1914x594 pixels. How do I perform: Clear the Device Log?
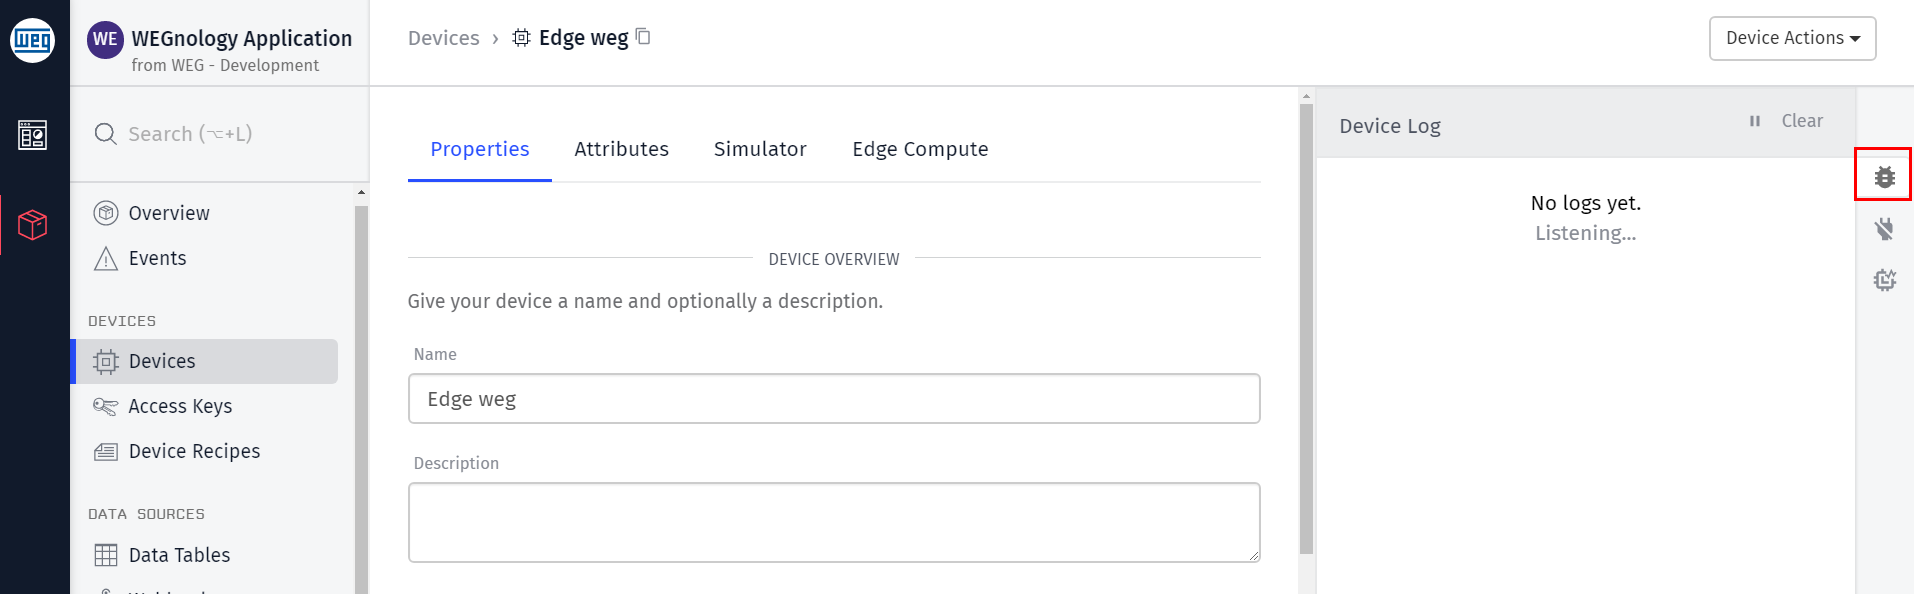tap(1802, 121)
